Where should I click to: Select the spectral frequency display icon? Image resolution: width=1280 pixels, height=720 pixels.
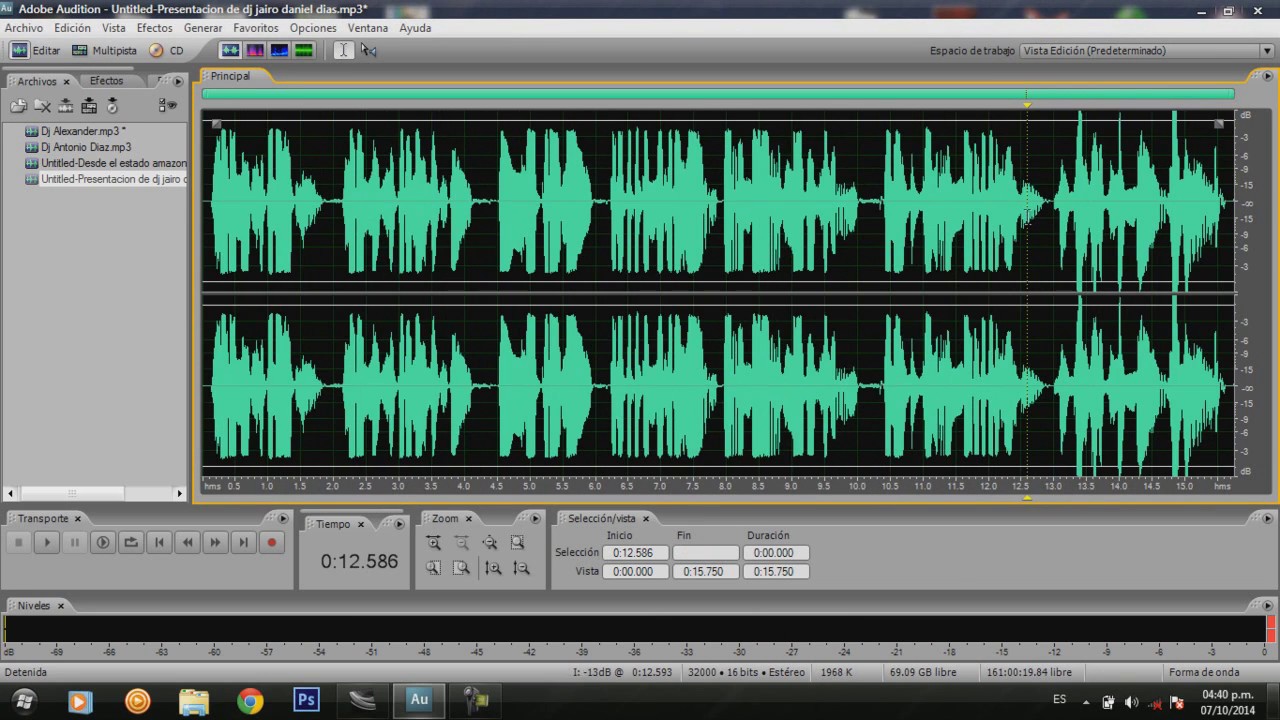click(255, 50)
